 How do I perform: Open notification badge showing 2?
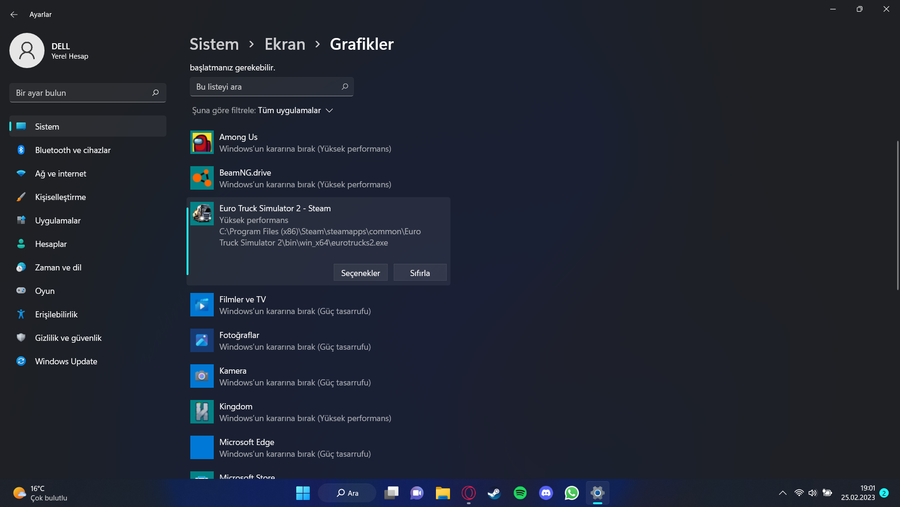pyautogui.click(x=884, y=493)
